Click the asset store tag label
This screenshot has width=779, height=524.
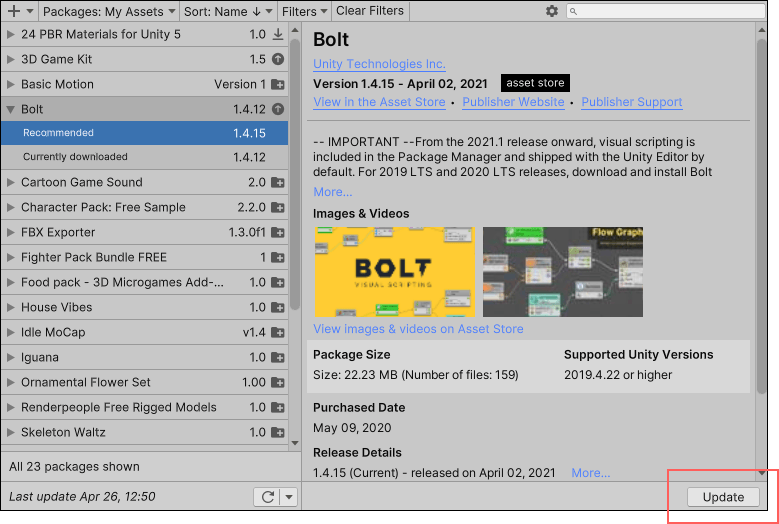[x=535, y=83]
